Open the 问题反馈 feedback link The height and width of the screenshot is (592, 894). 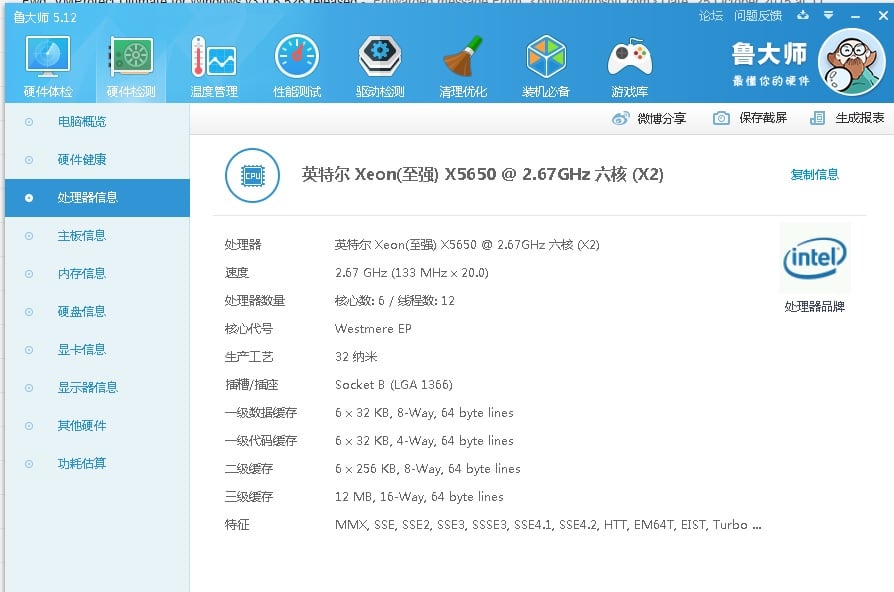758,16
